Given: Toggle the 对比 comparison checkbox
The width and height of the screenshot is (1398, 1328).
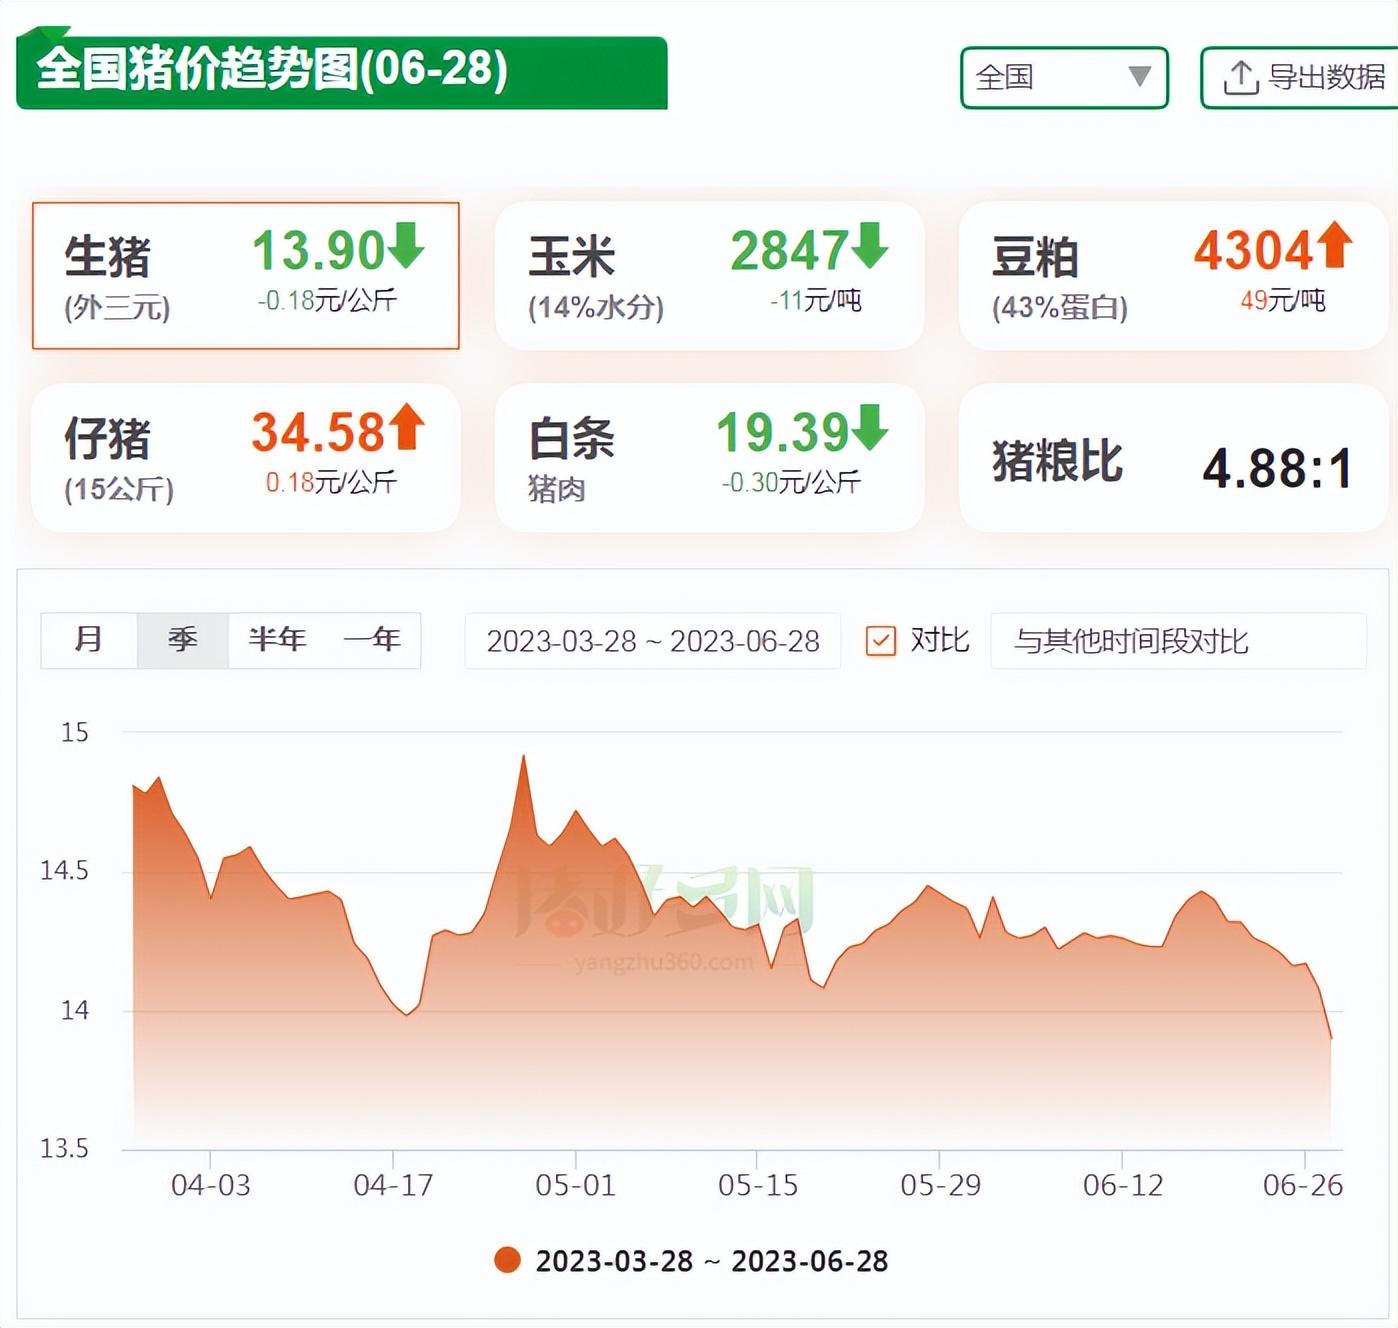Looking at the screenshot, I should coord(880,641).
